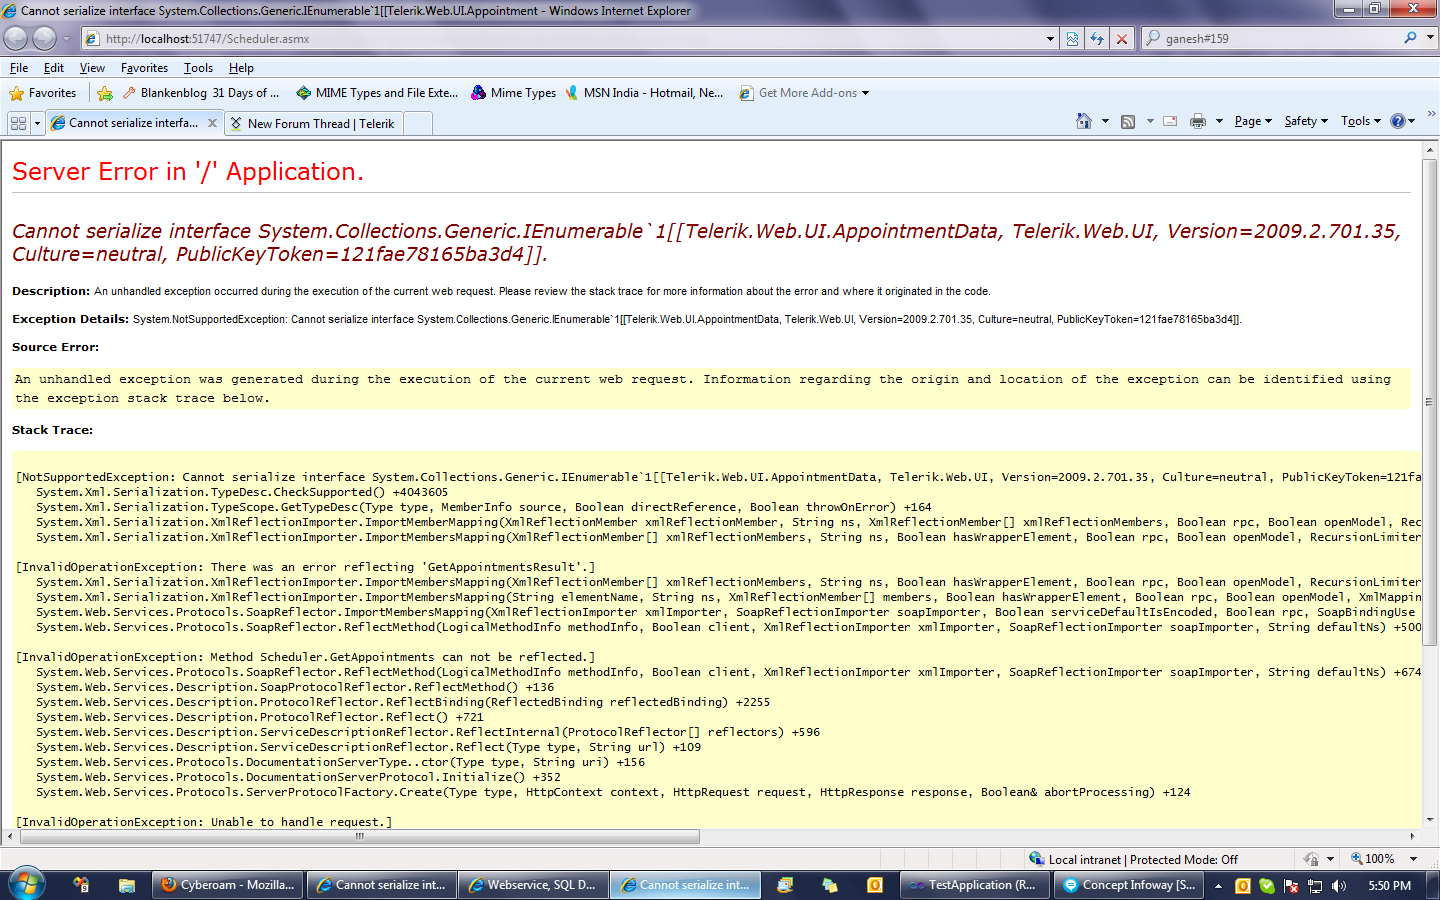This screenshot has width=1440, height=900.
Task: Show hidden system tray icons arrow
Action: 1218,886
